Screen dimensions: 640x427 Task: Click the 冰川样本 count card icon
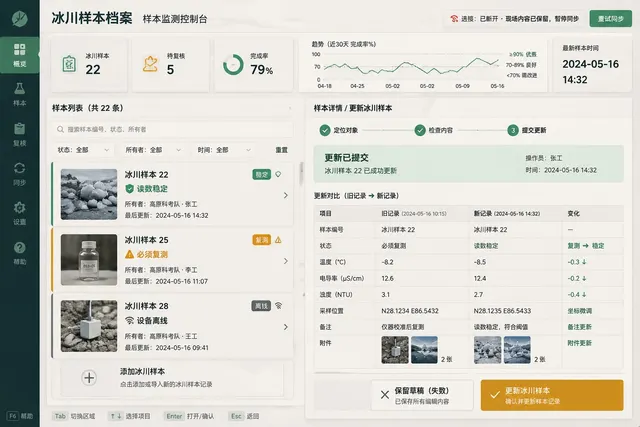pyautogui.click(x=69, y=64)
